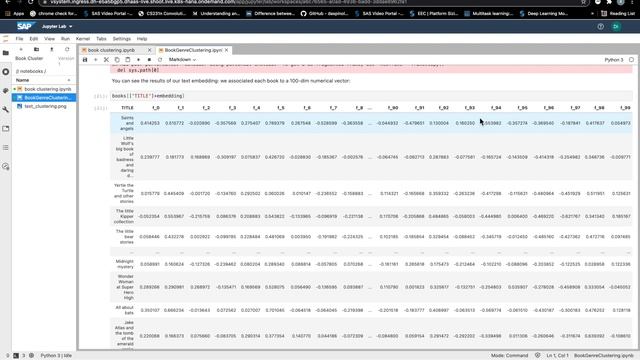The image size is (640, 360).
Task: Open the Reading List bookmark button
Action: coord(619,13)
